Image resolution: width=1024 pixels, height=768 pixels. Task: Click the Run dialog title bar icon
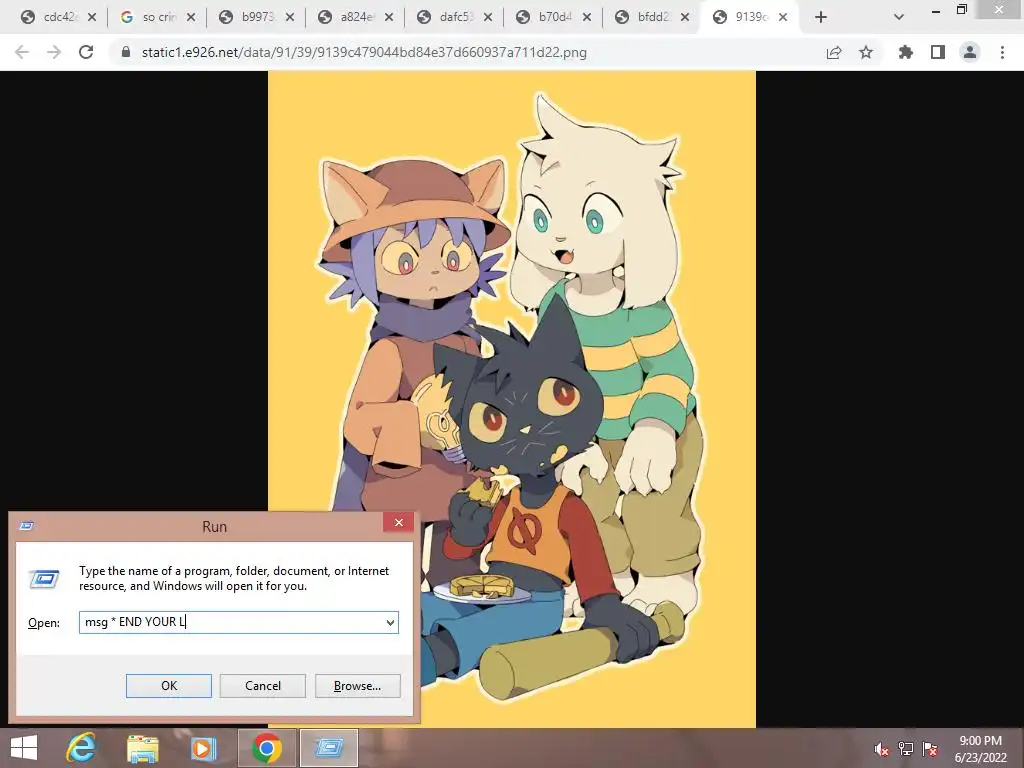(27, 526)
